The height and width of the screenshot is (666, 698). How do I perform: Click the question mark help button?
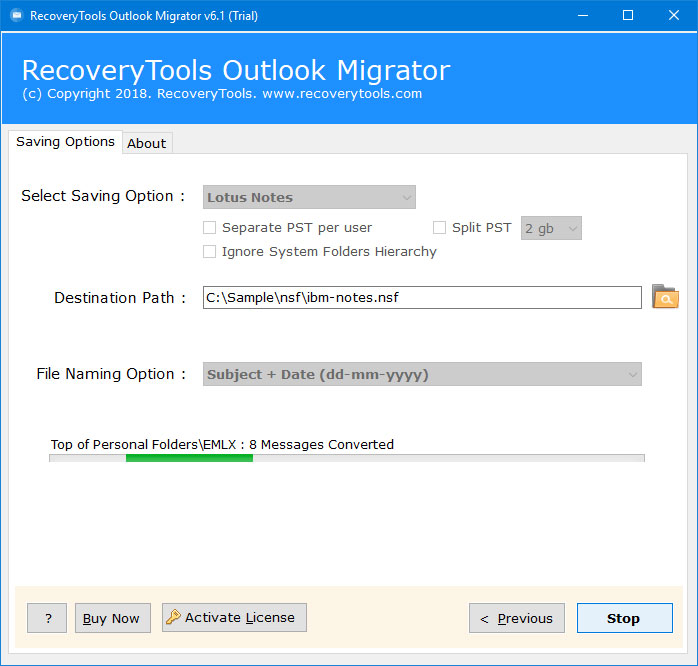tap(47, 618)
